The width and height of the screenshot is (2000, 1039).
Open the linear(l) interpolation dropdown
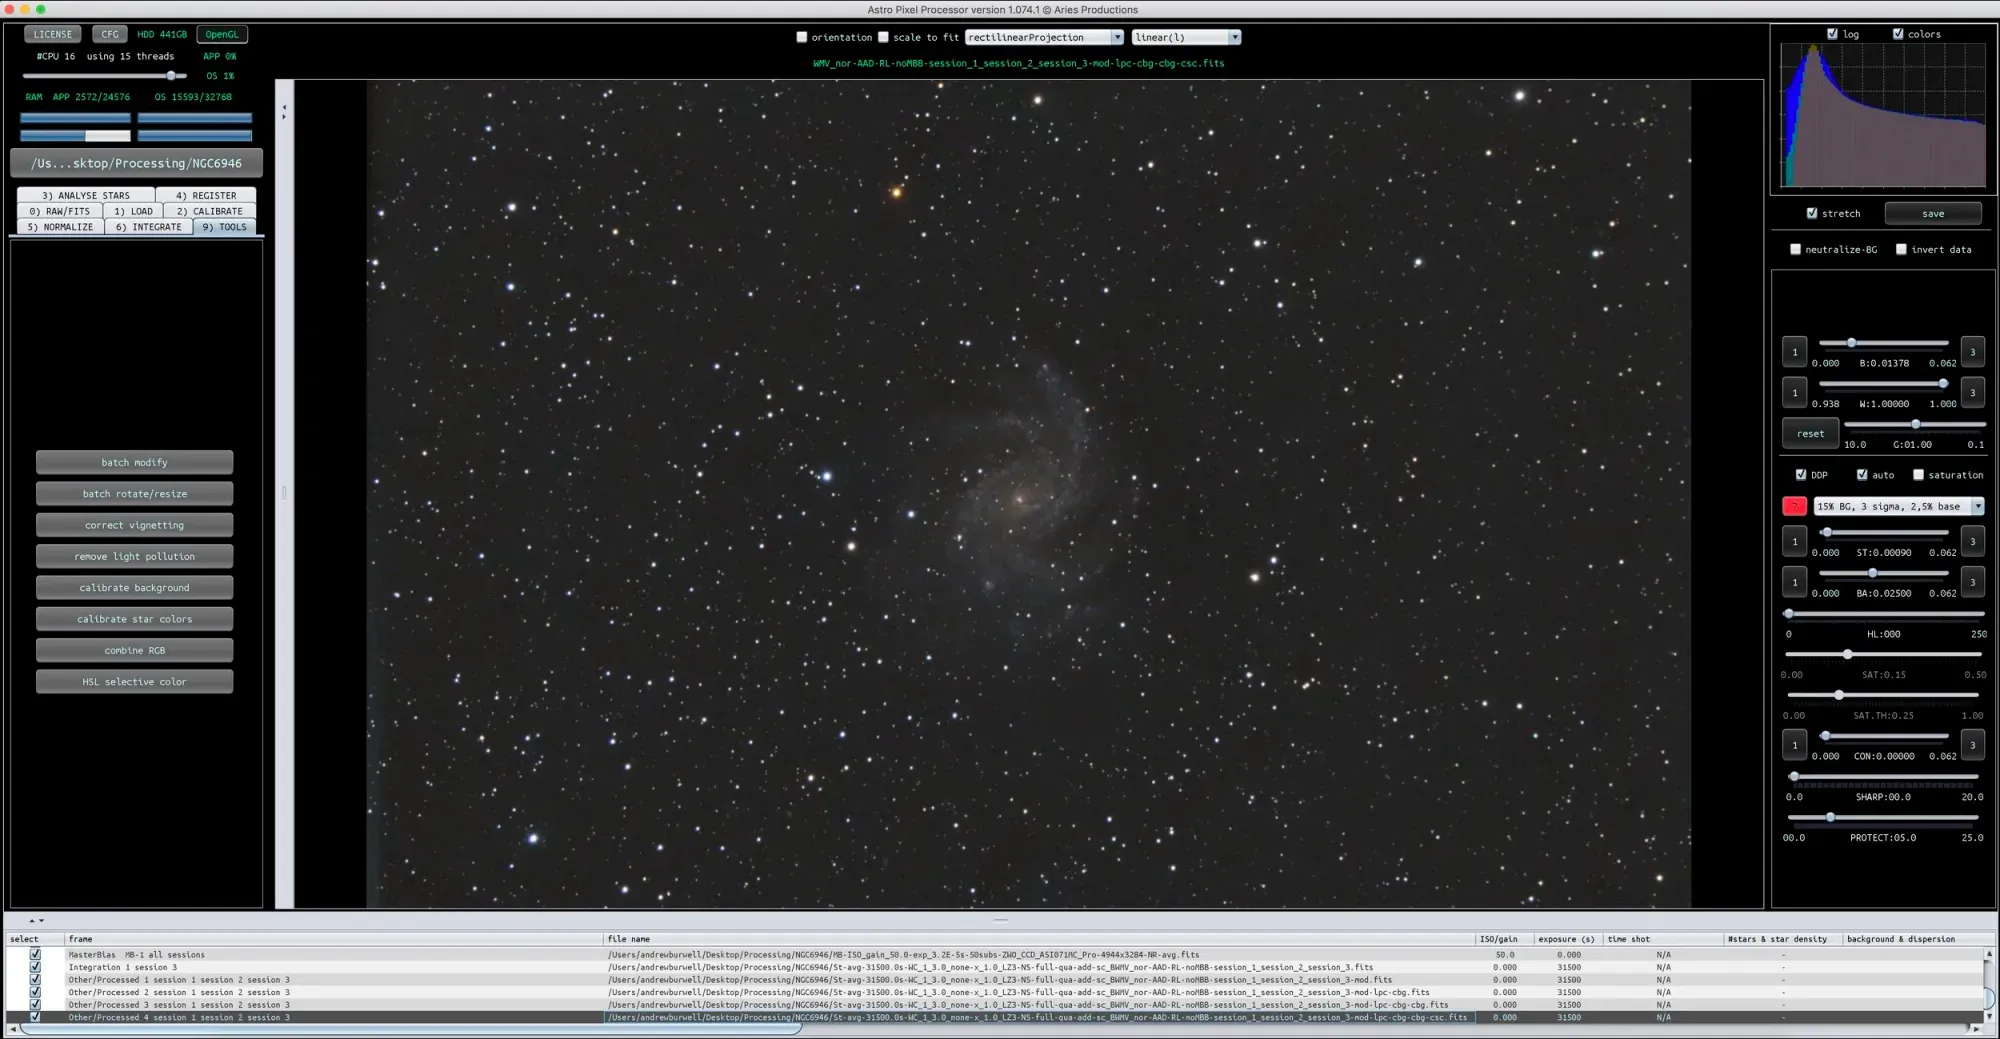pyautogui.click(x=1186, y=38)
